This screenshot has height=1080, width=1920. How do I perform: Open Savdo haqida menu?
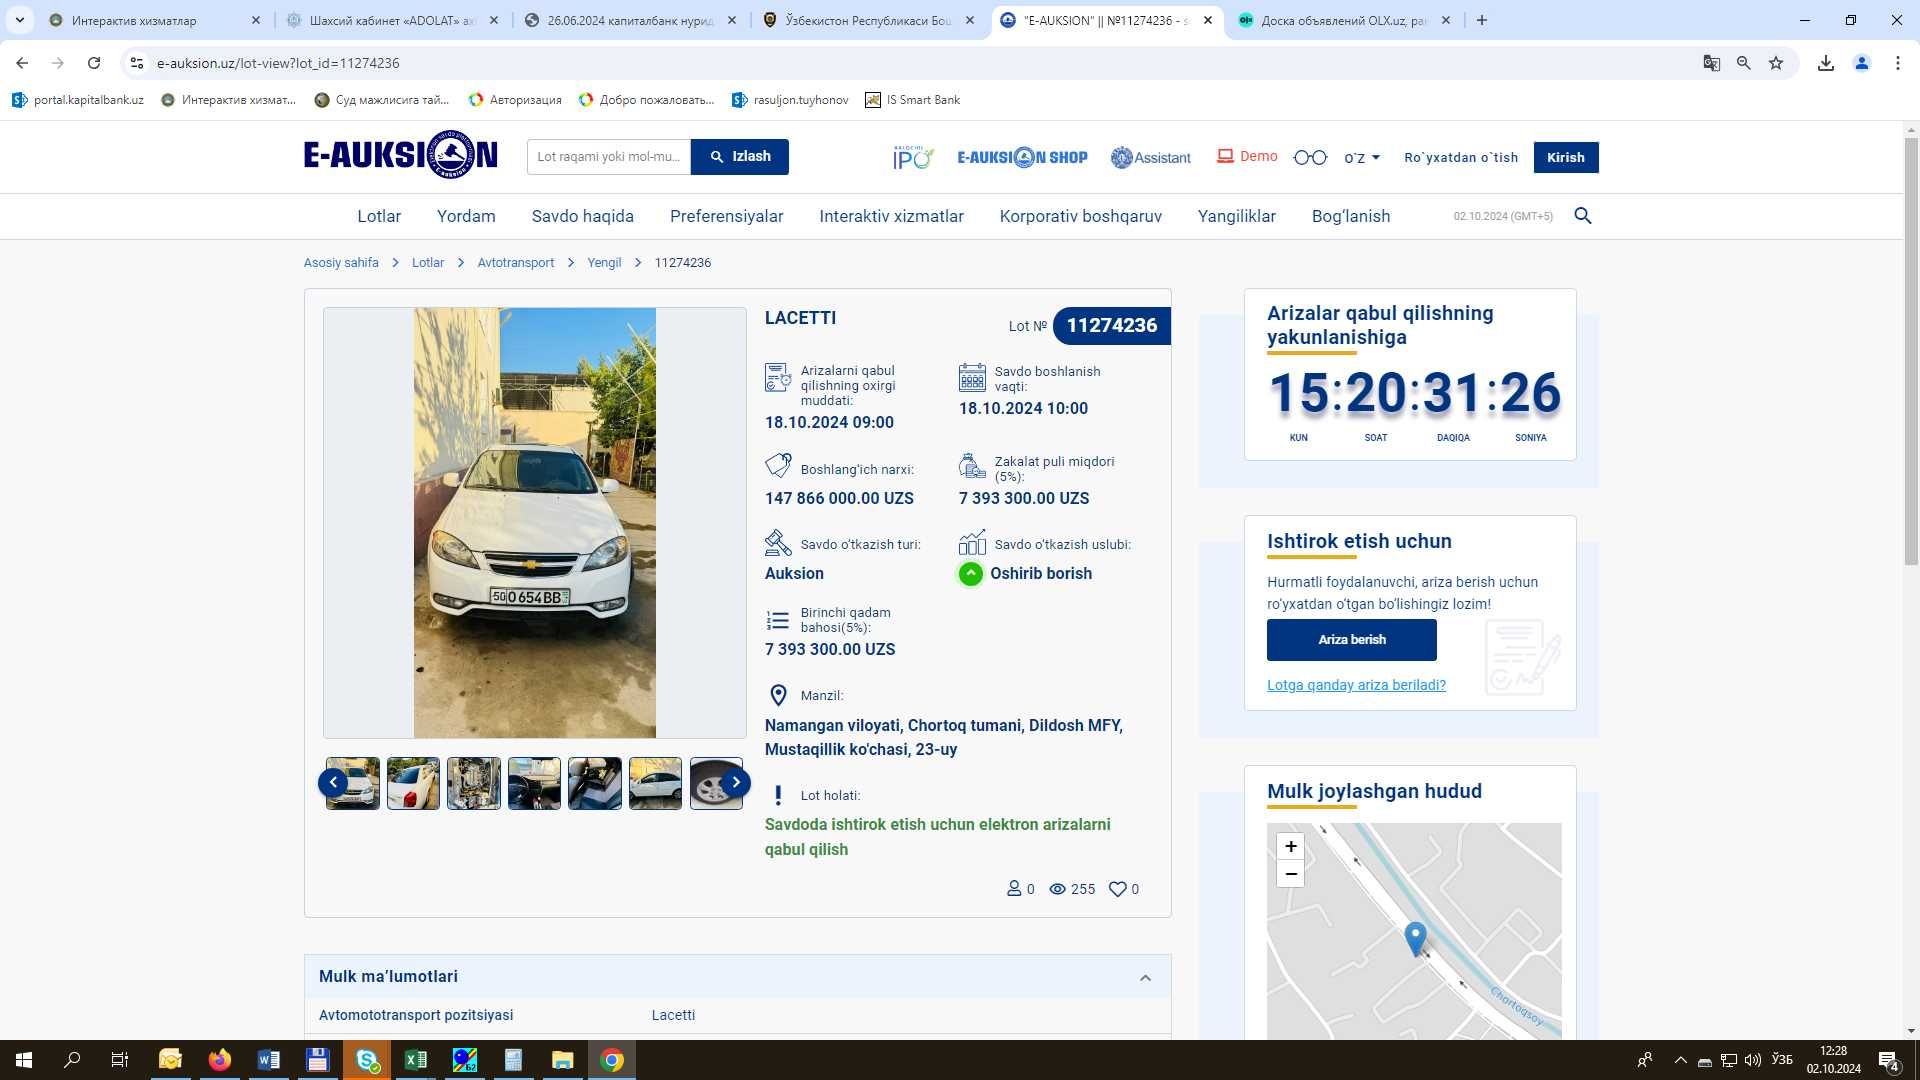[x=583, y=216]
